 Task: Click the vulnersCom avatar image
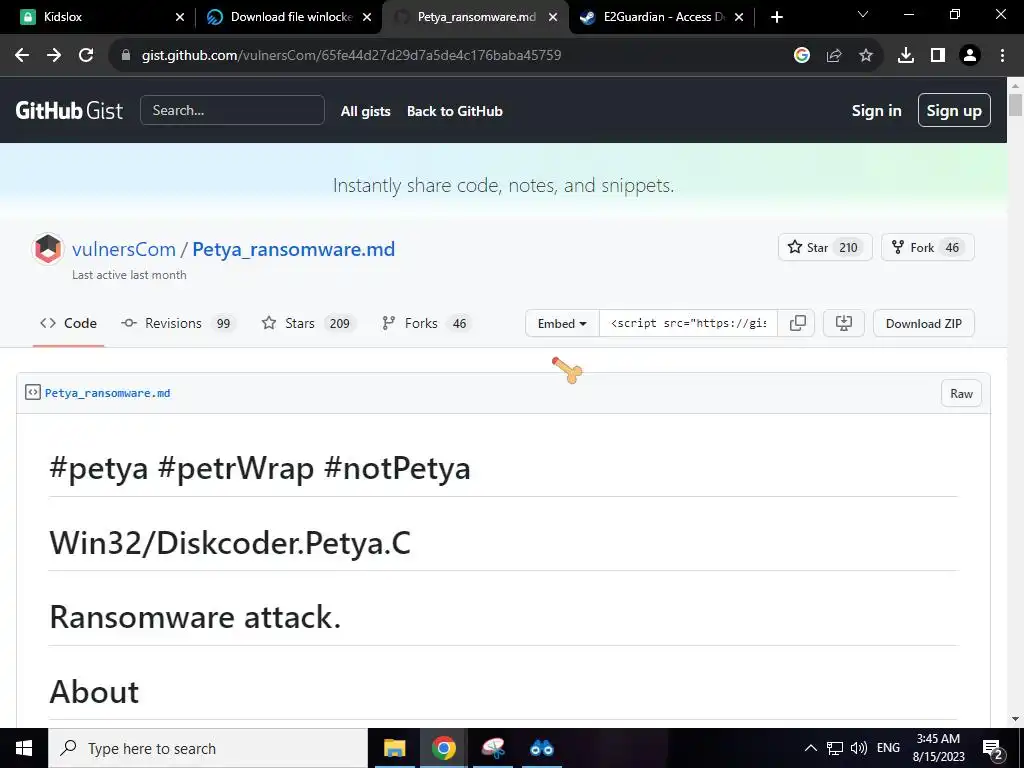(x=48, y=249)
